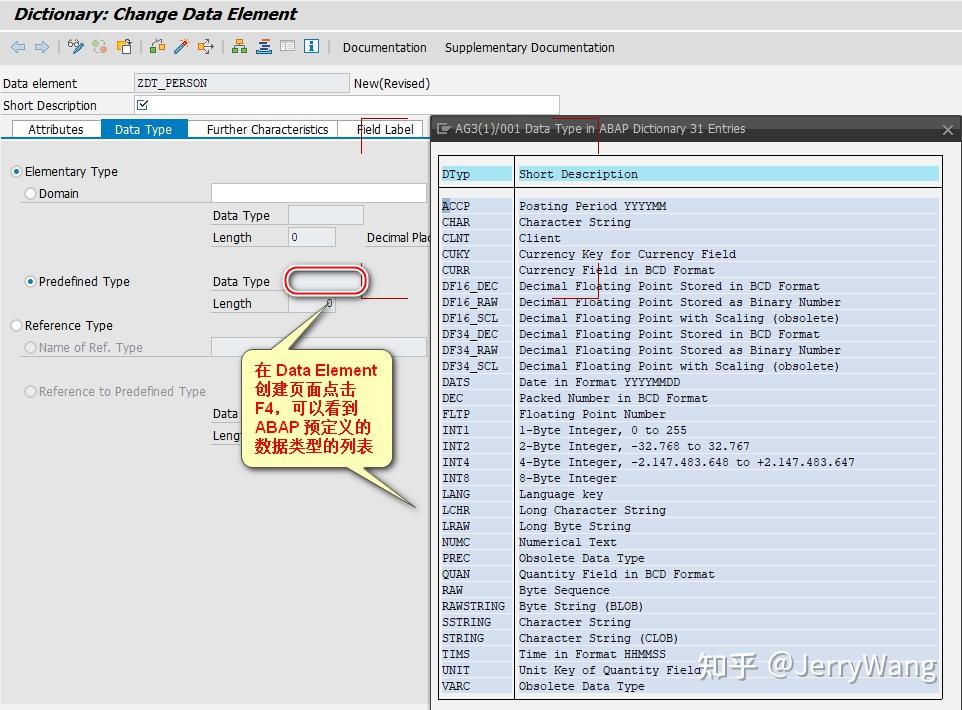Click the Other Object navigation icon

207,47
